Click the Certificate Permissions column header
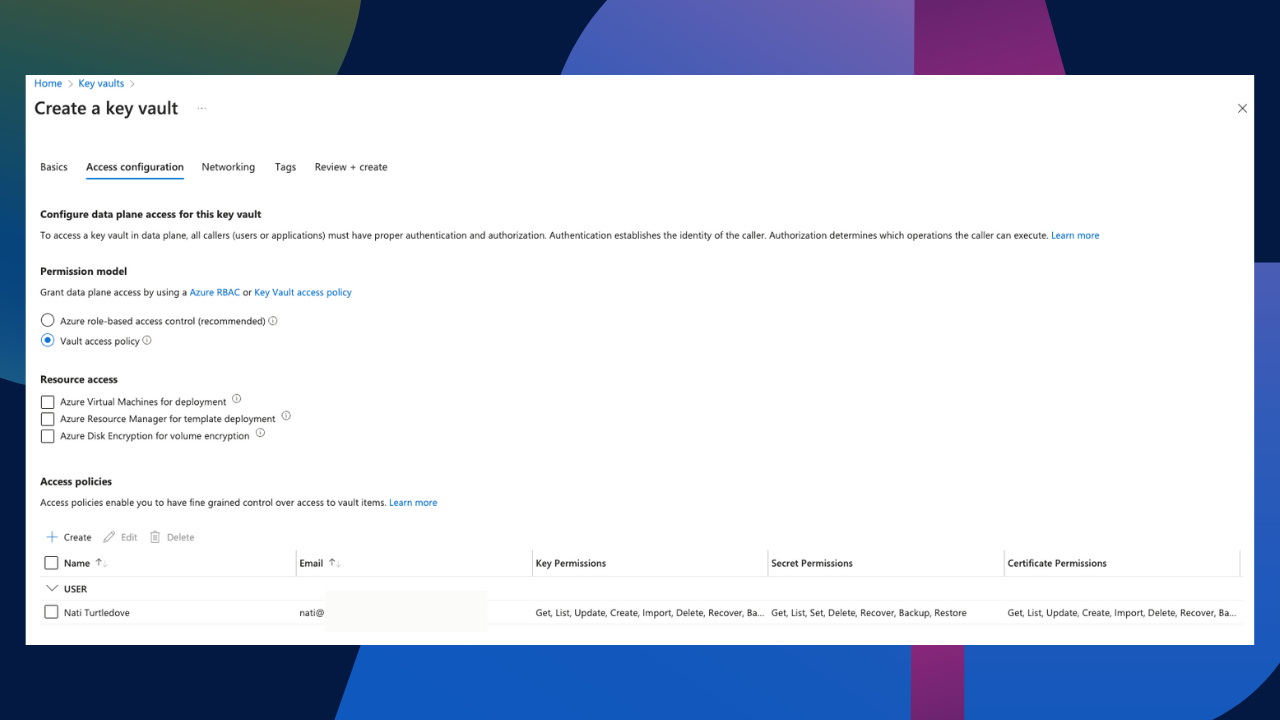 (1057, 563)
